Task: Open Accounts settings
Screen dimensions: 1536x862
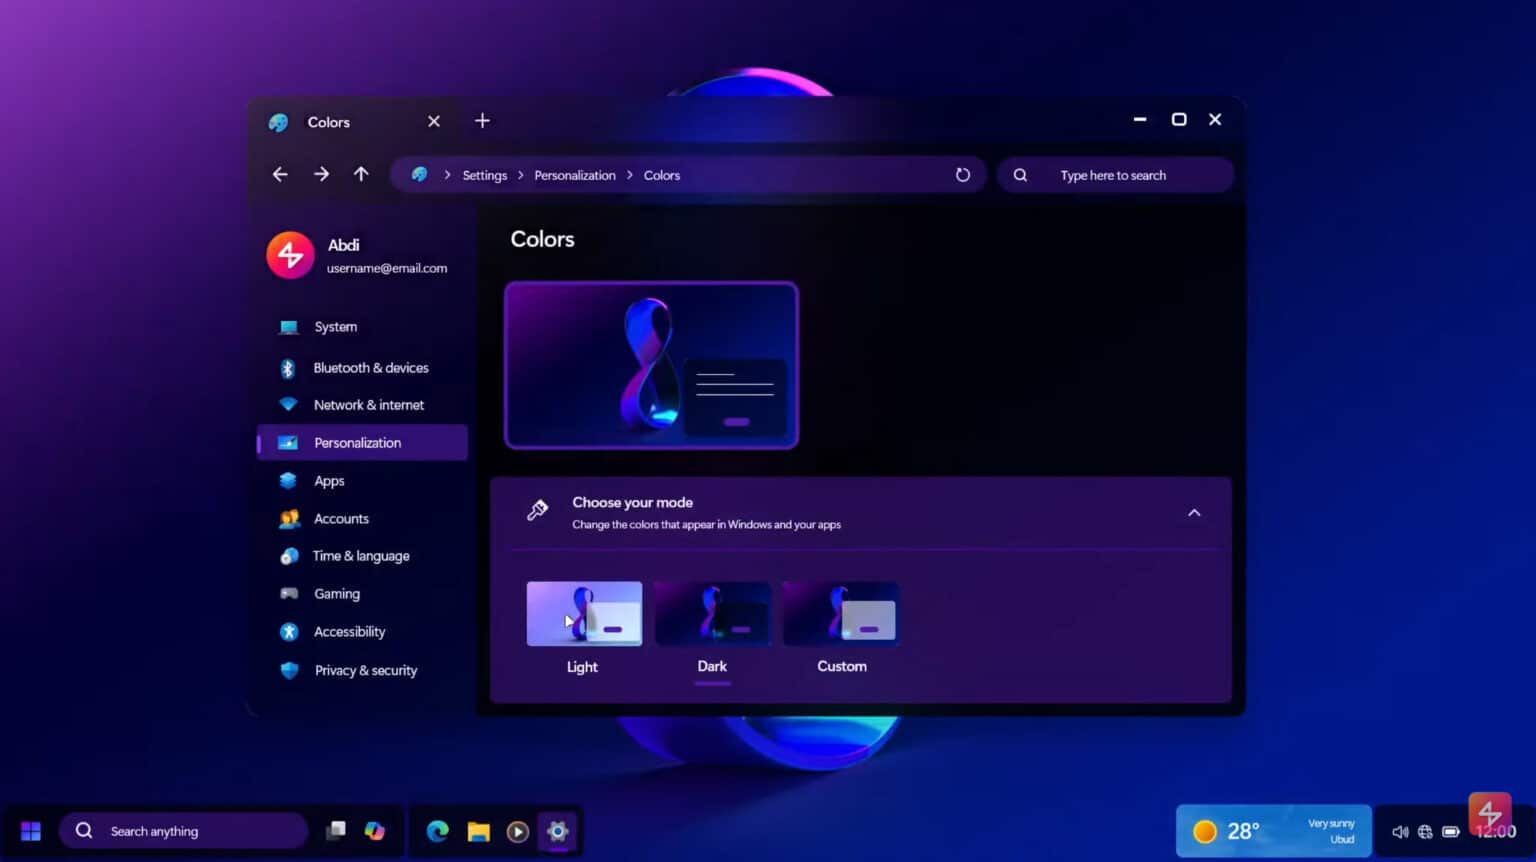Action: [341, 518]
